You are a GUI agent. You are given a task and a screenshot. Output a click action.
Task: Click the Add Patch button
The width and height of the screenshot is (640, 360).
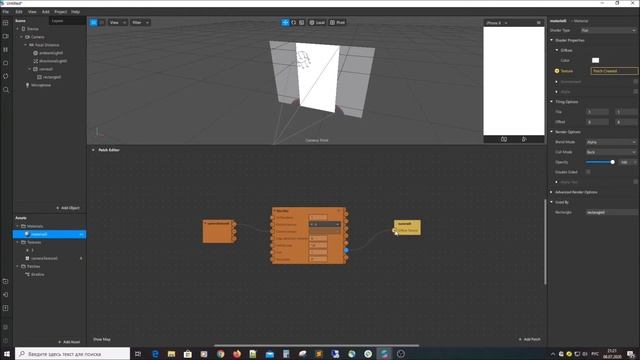[529, 339]
